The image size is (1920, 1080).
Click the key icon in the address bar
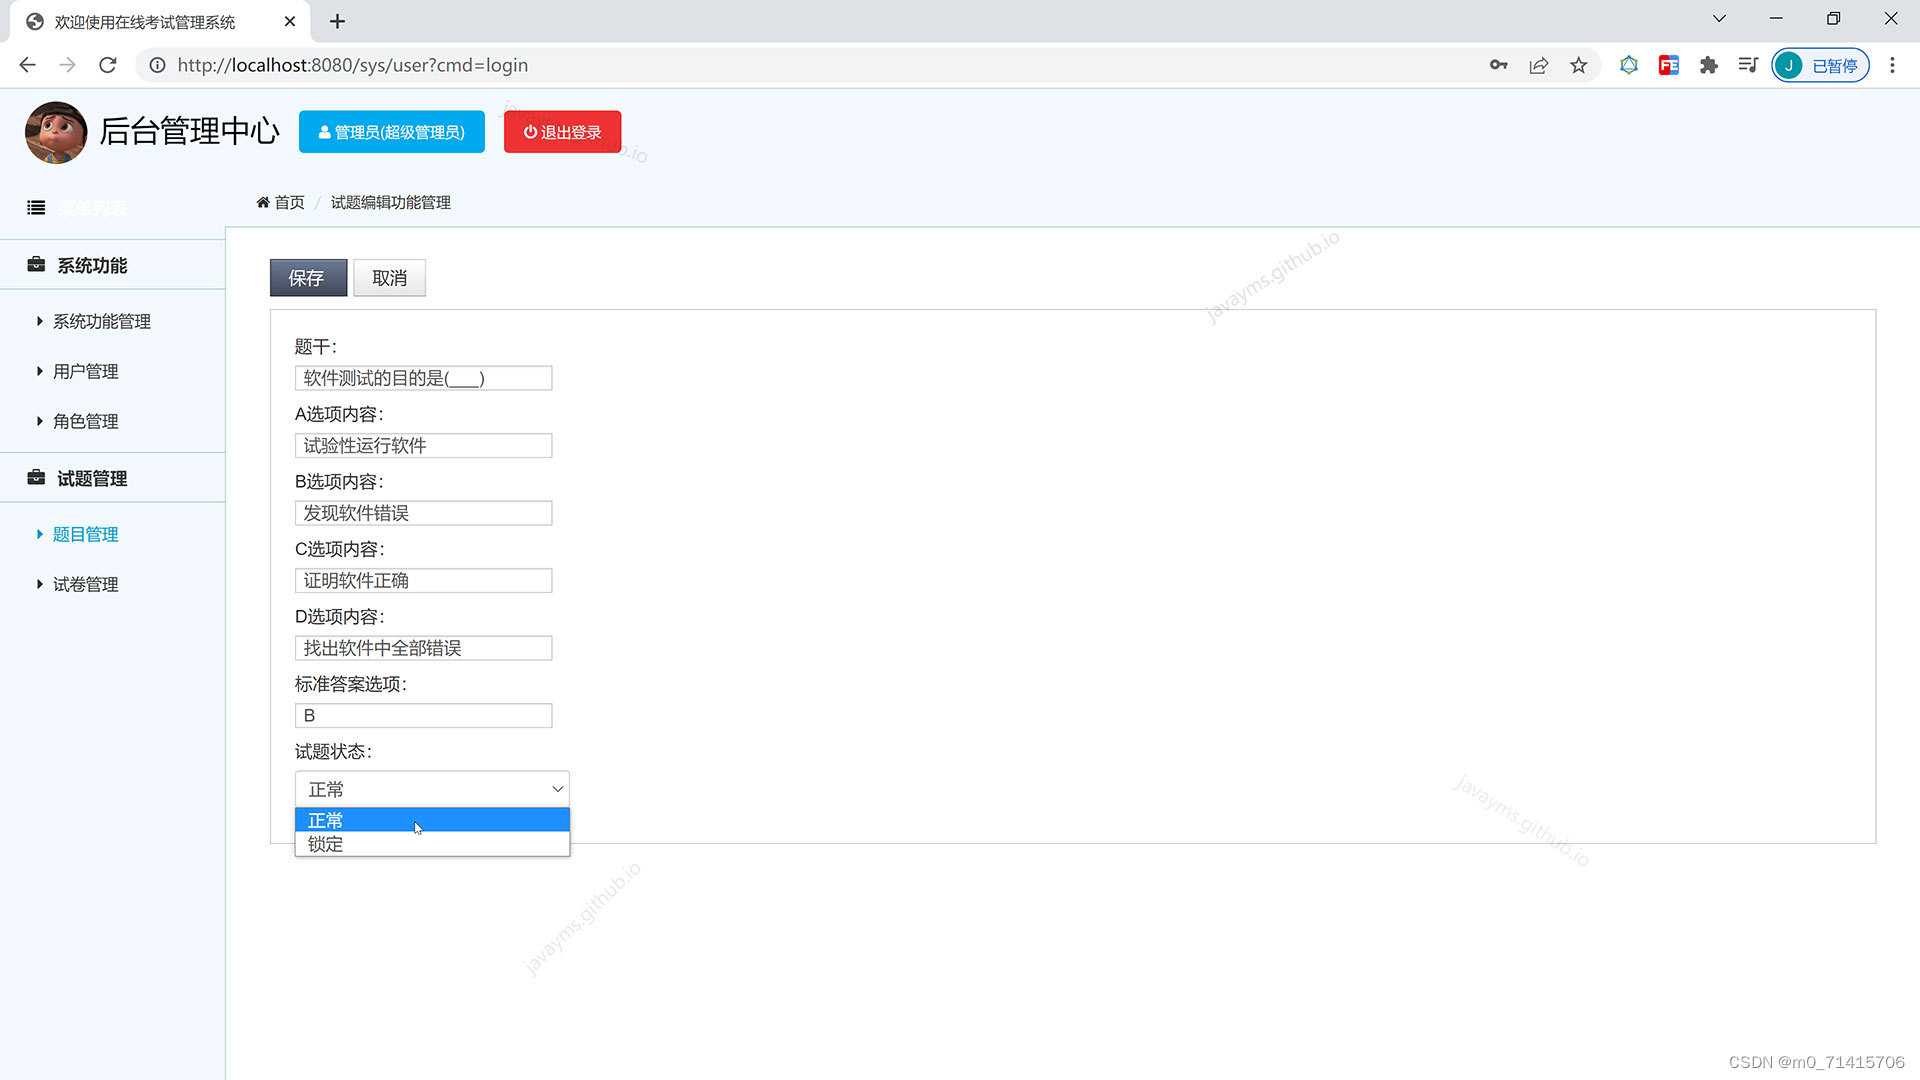click(x=1498, y=65)
